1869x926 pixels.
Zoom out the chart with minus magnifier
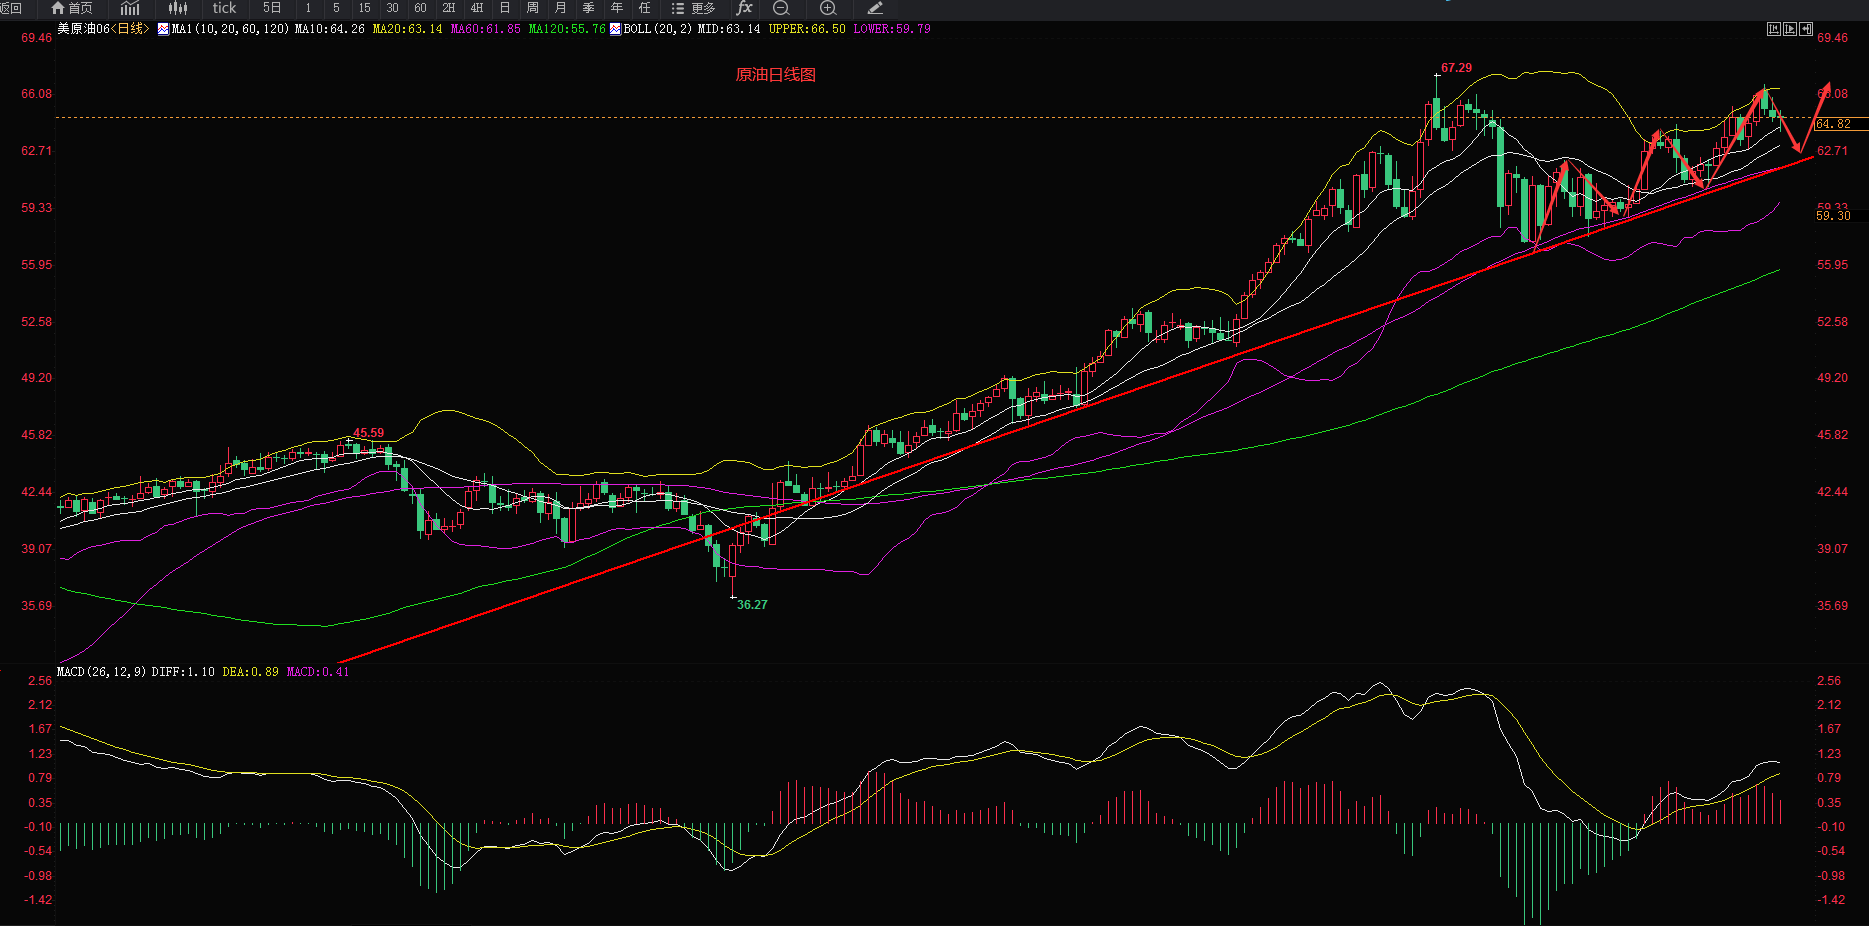(781, 8)
